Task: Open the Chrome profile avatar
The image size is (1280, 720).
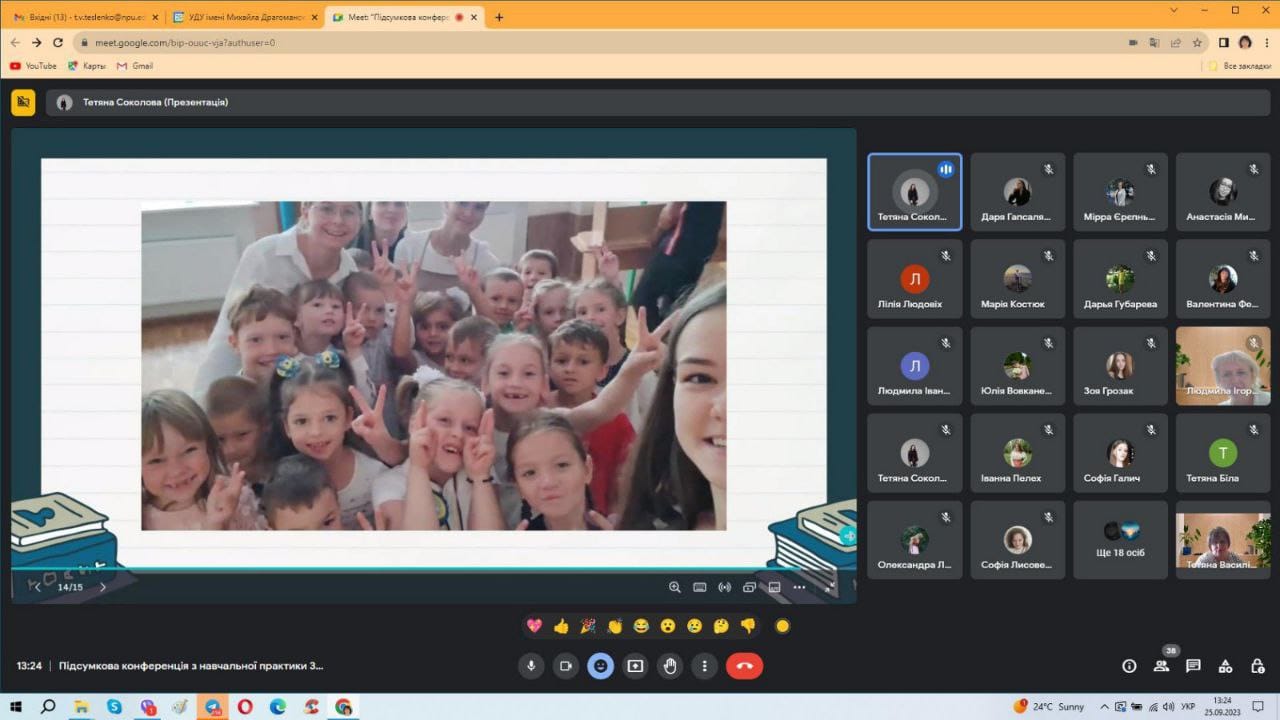Action: tap(1245, 43)
